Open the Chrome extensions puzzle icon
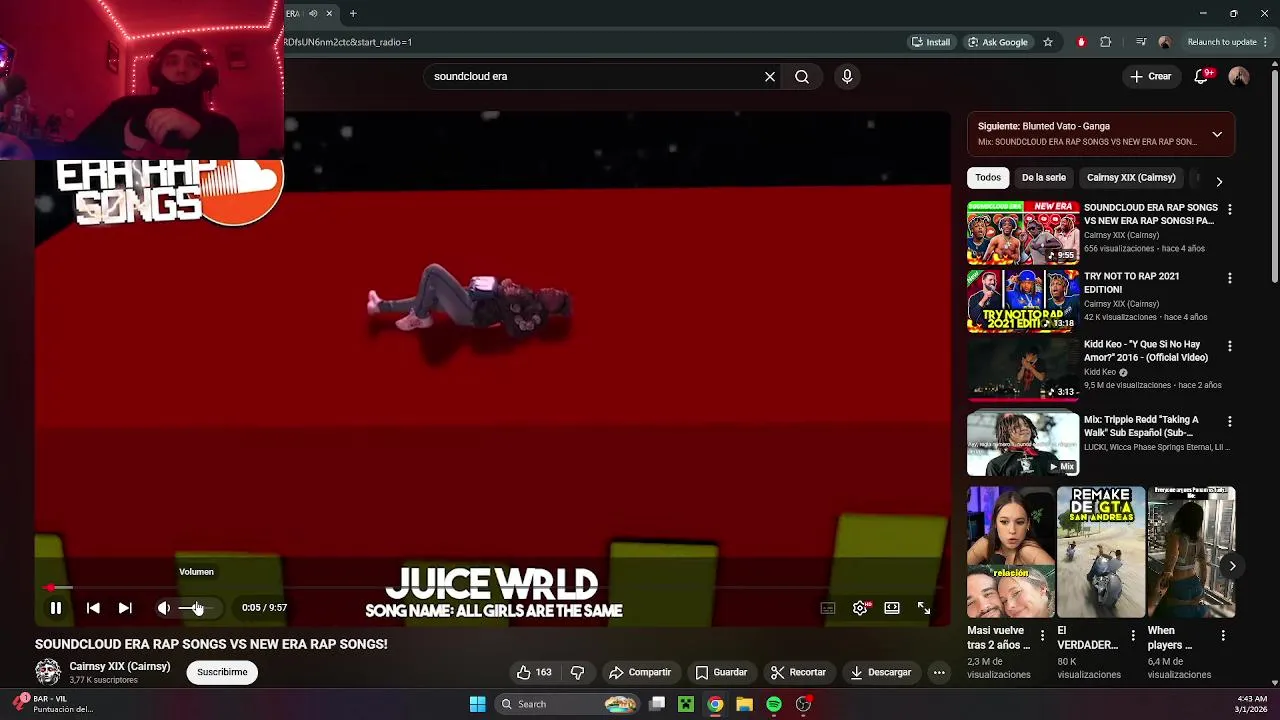 tap(1106, 42)
